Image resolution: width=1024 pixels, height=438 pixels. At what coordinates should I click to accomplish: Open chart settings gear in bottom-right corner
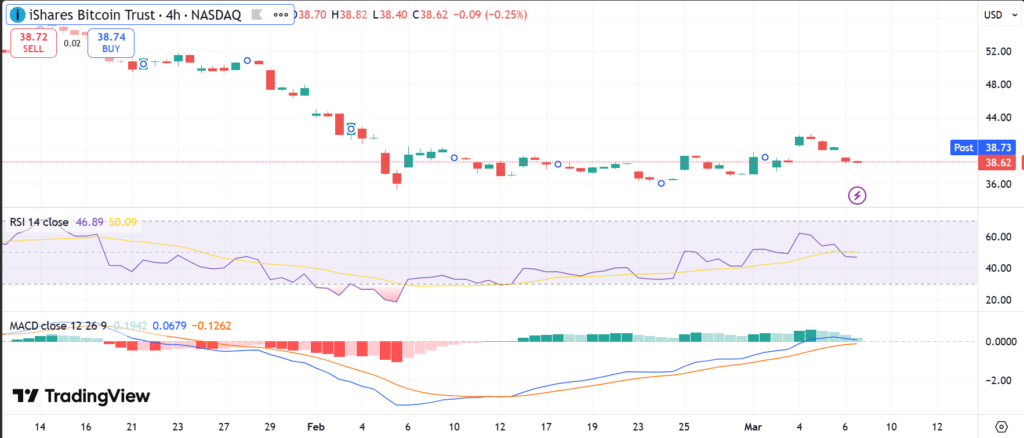click(x=1002, y=424)
